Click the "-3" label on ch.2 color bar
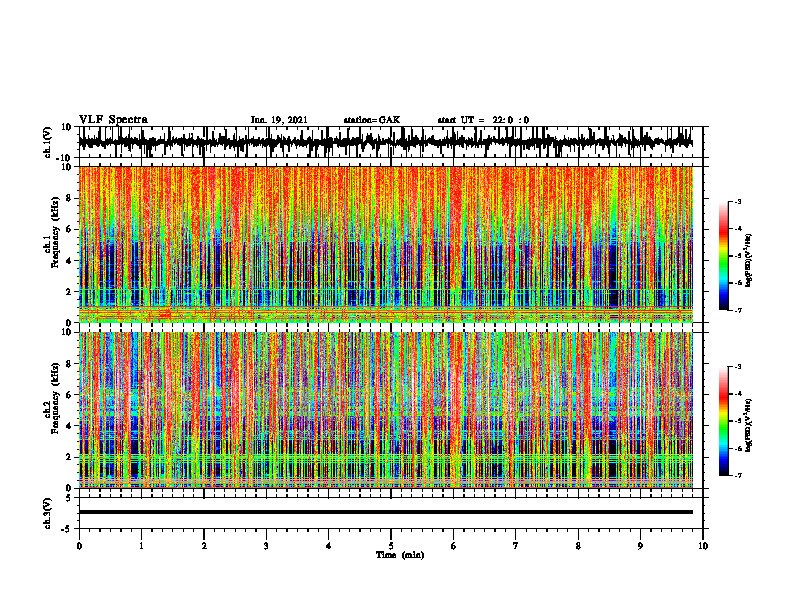Image resolution: width=792 pixels, height=612 pixels. tap(738, 367)
